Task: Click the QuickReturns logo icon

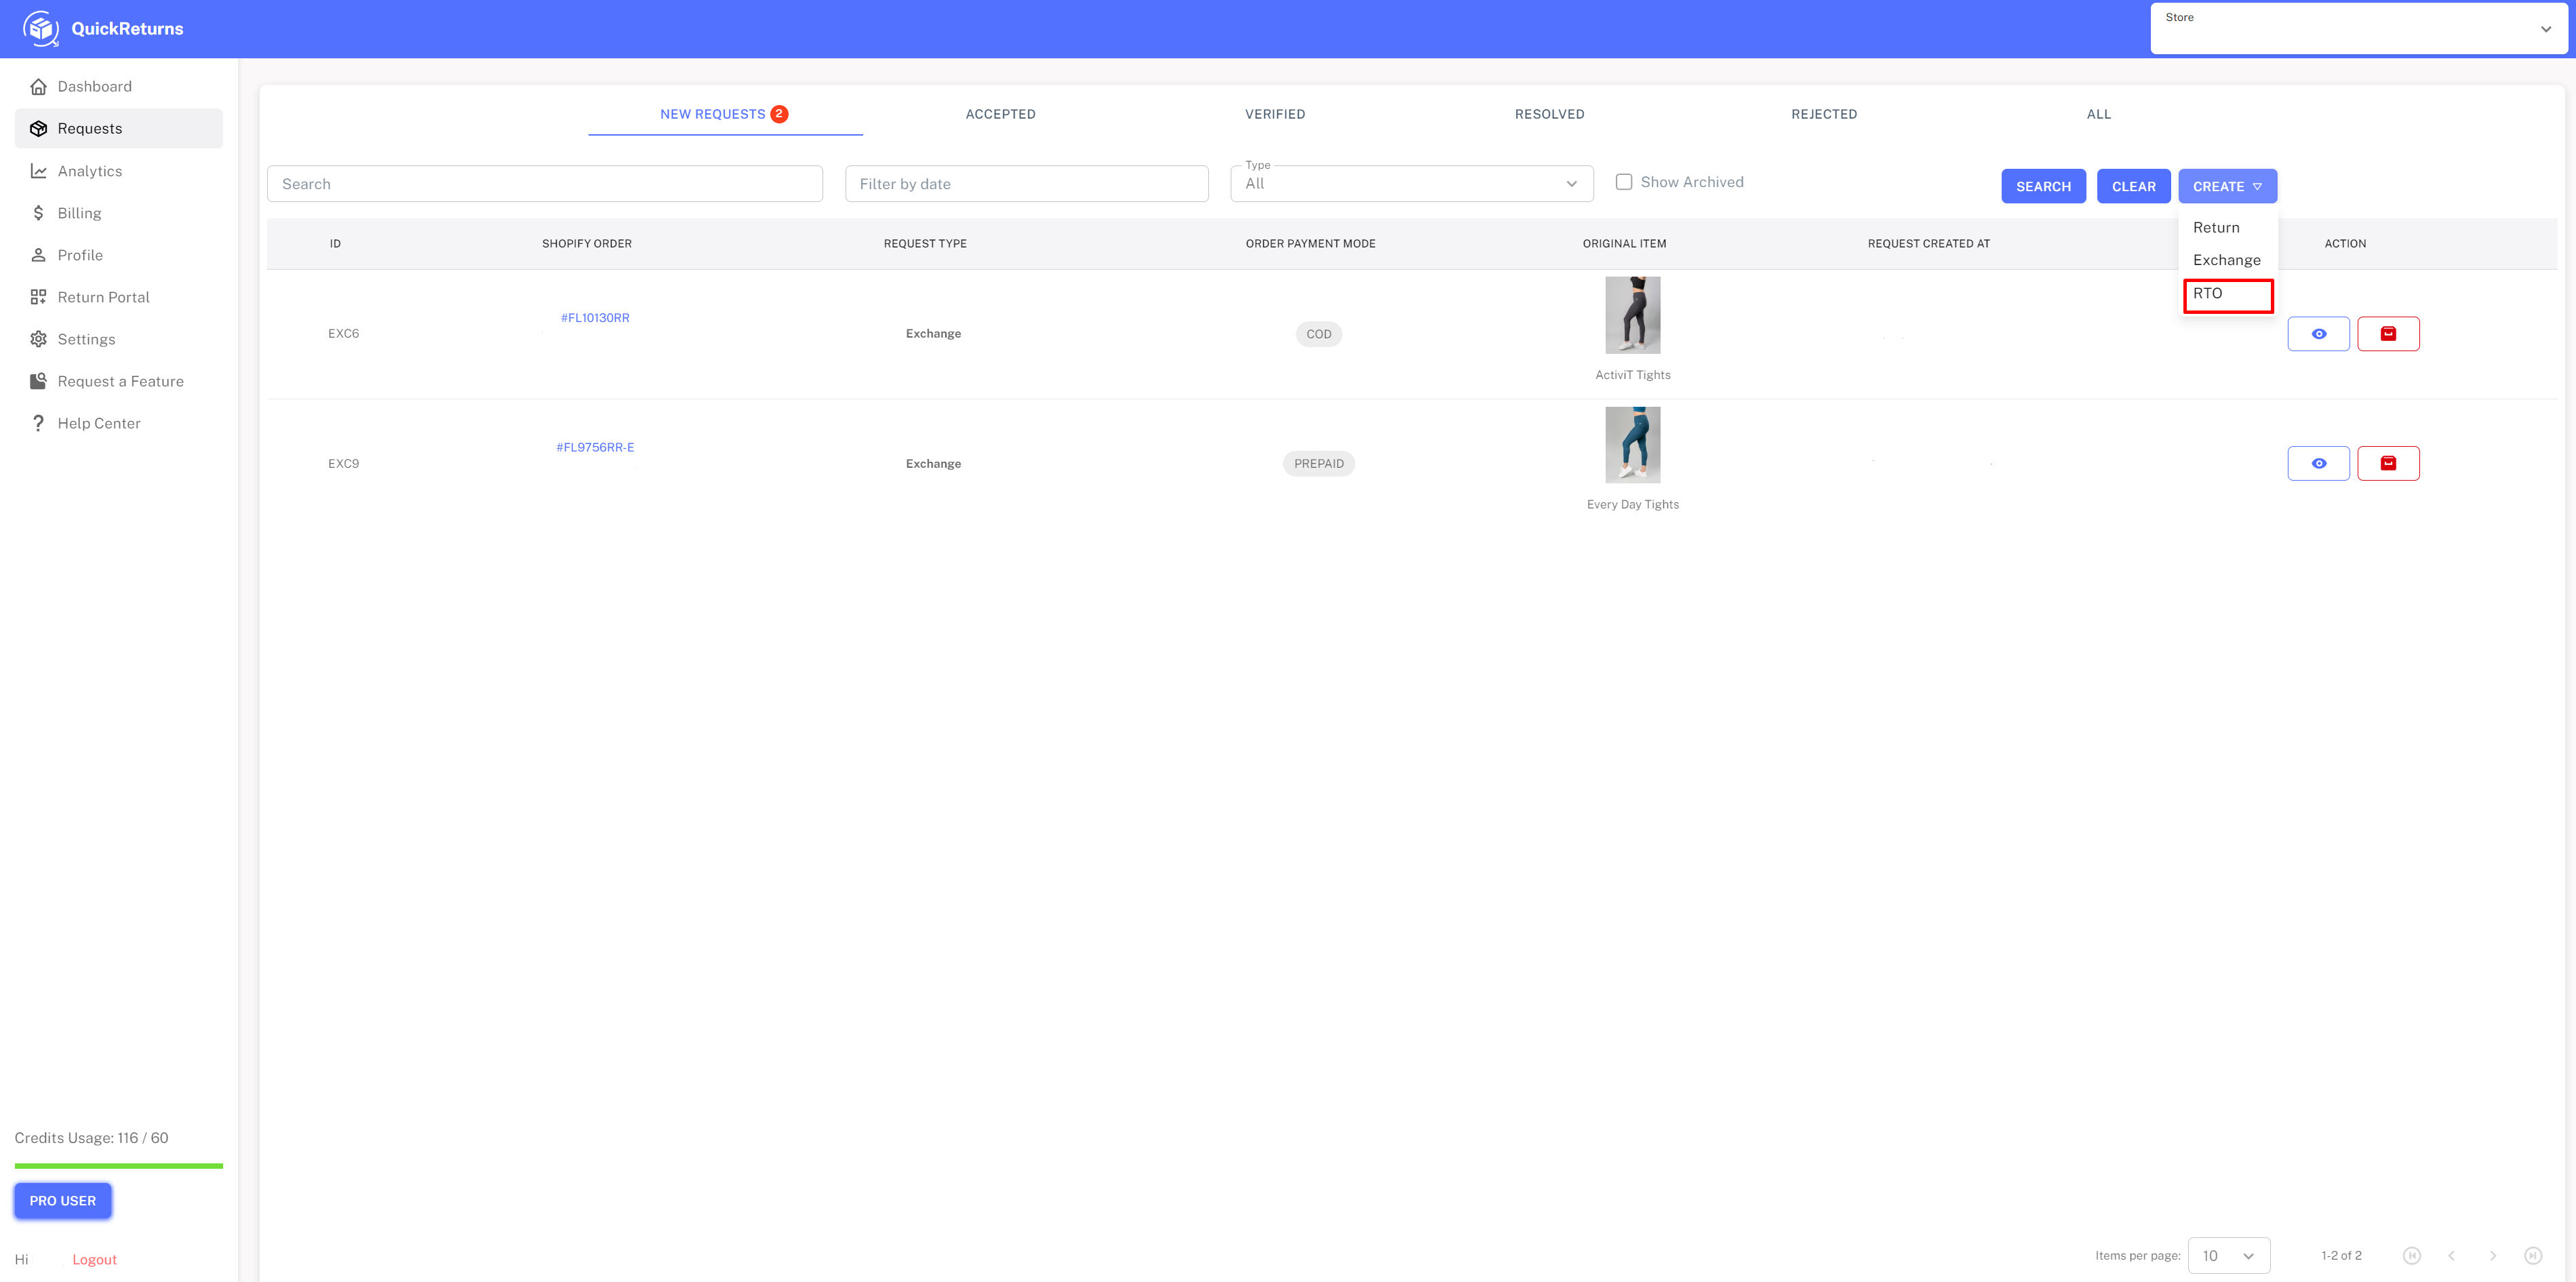Action: (40, 29)
